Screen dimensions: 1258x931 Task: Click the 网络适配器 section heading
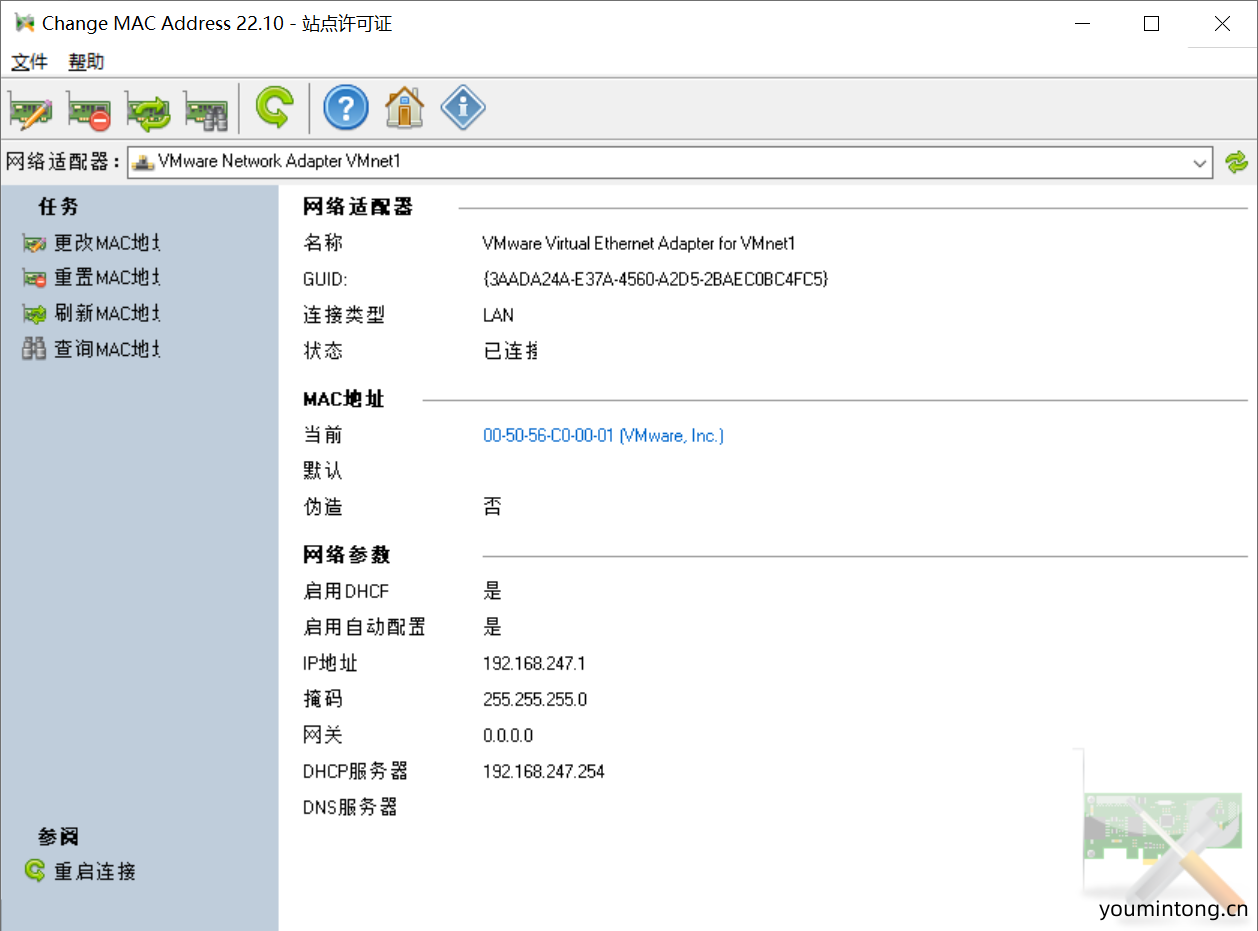pos(358,207)
